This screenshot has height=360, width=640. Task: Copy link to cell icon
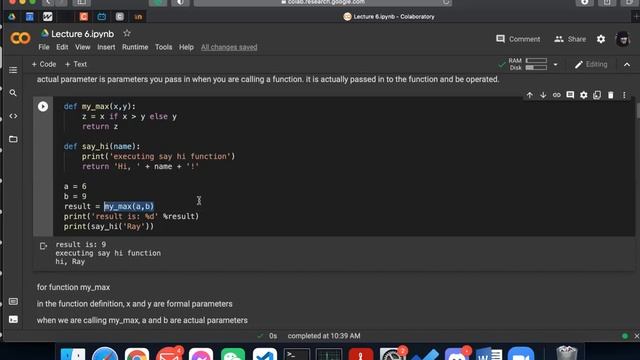pos(556,95)
